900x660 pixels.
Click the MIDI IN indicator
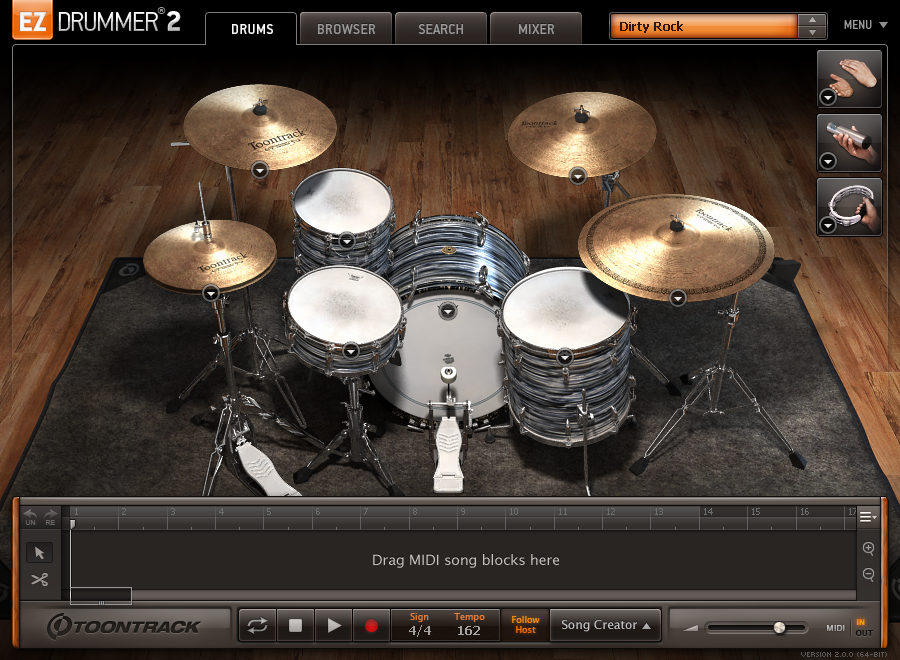860,622
